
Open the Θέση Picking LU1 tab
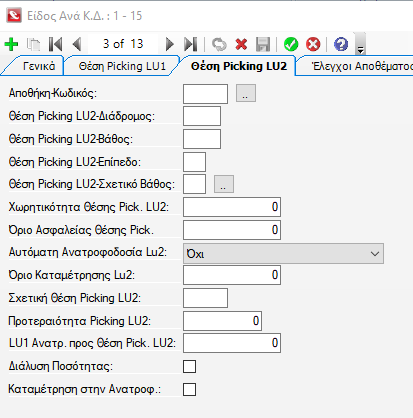(x=122, y=66)
